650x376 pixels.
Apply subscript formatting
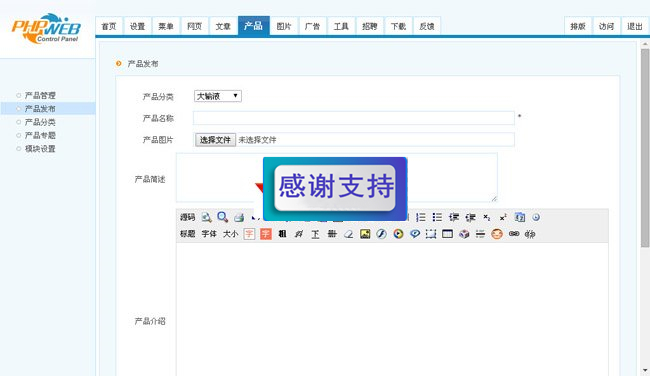(x=487, y=217)
